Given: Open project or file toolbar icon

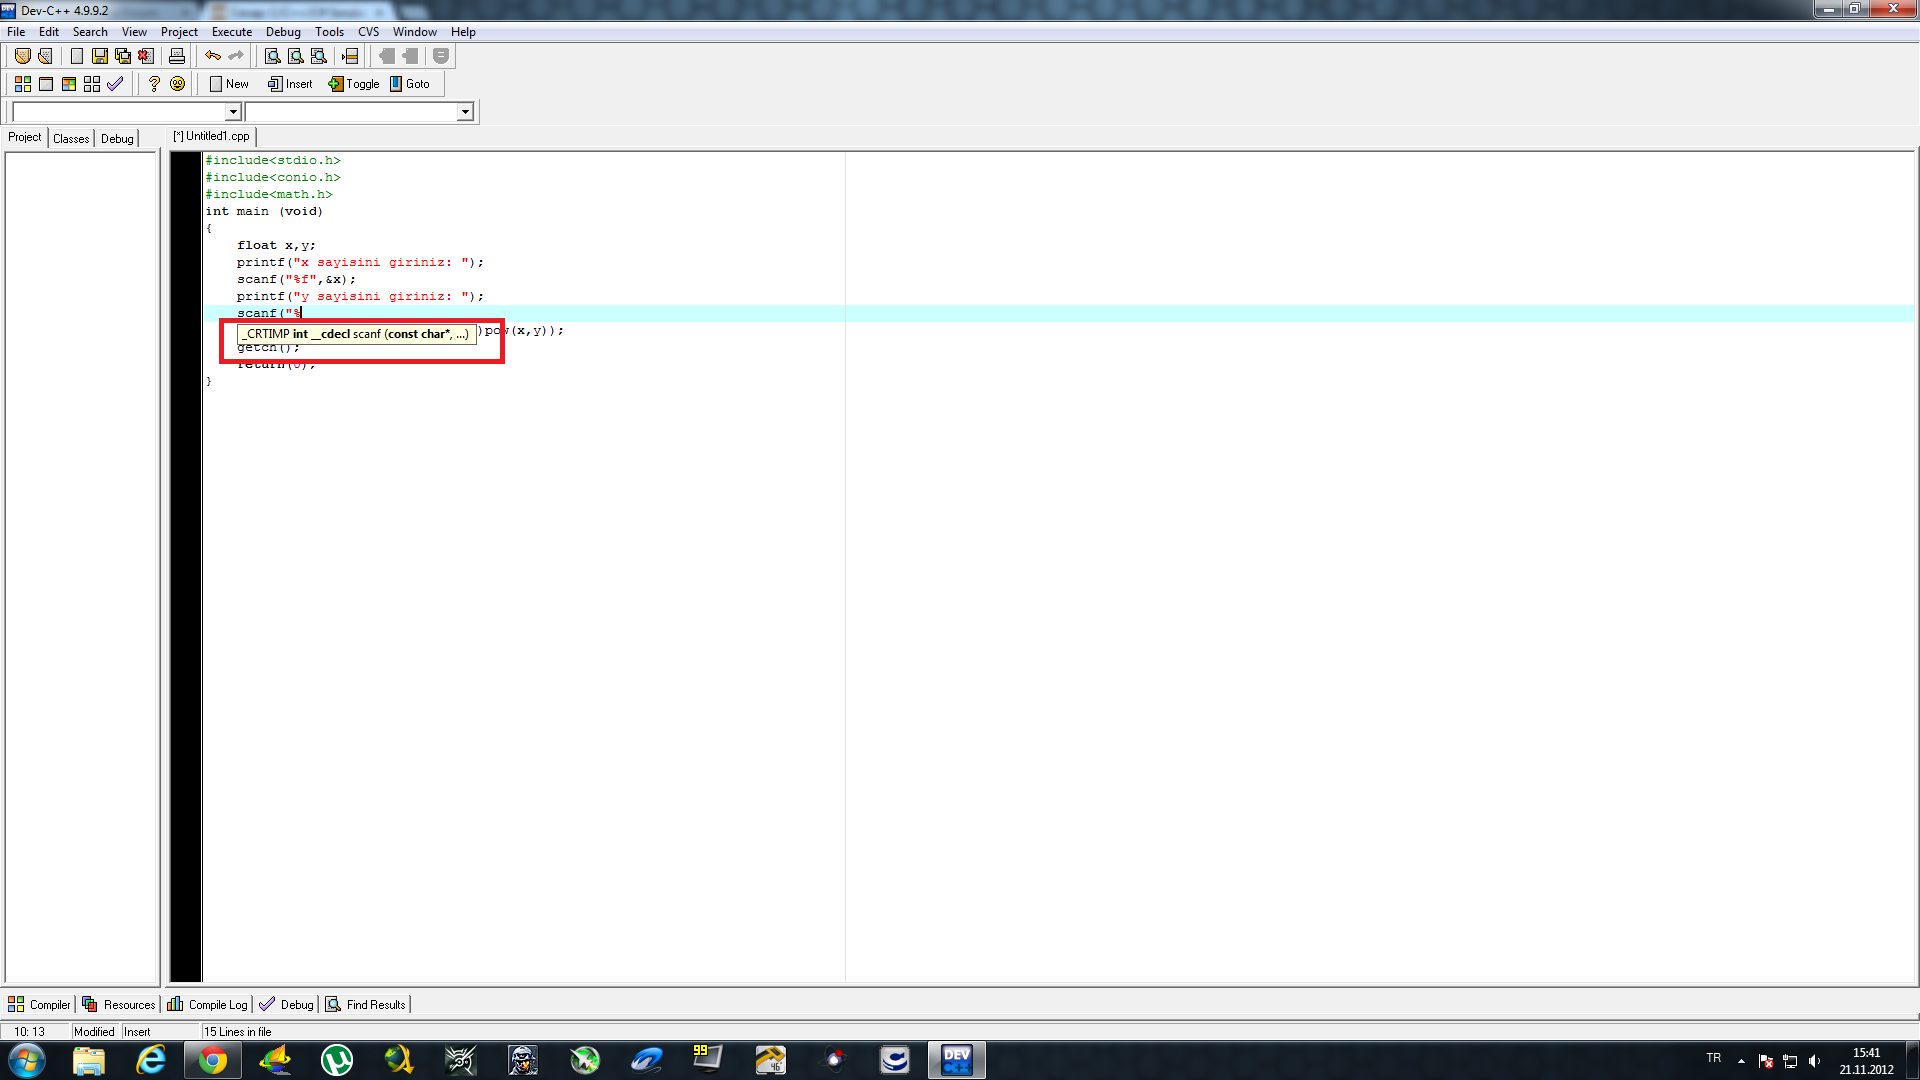Looking at the screenshot, I should point(22,56).
